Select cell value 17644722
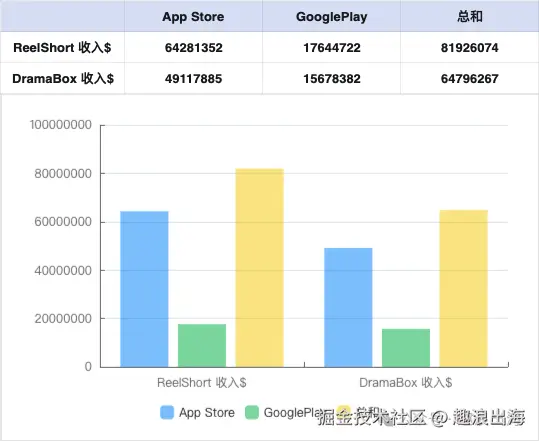Image resolution: width=539 pixels, height=441 pixels. pos(332,47)
